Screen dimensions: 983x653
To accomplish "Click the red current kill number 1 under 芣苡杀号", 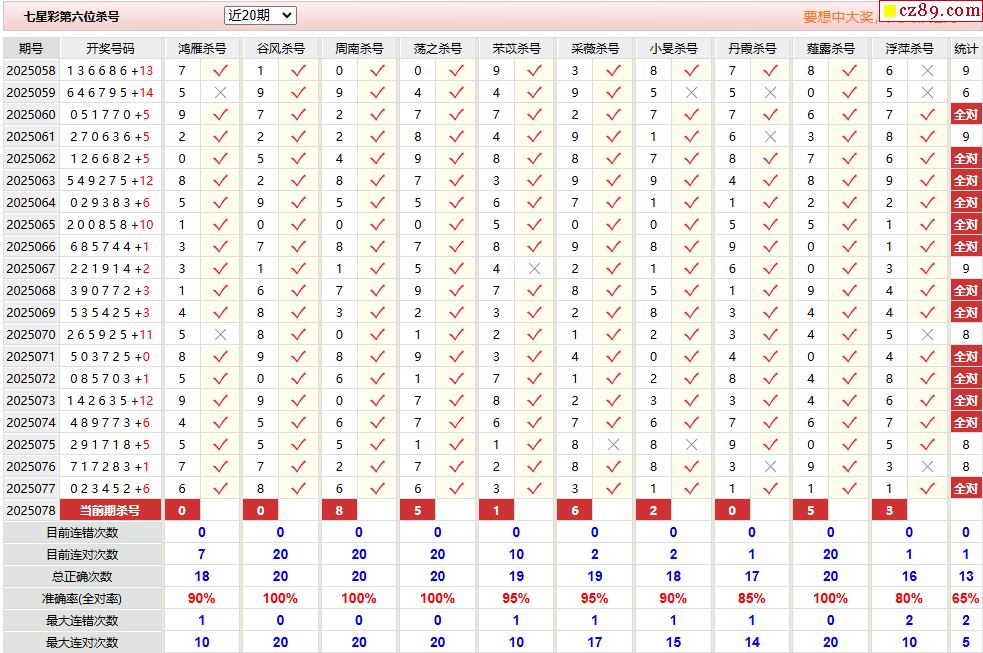I will click(x=496, y=511).
